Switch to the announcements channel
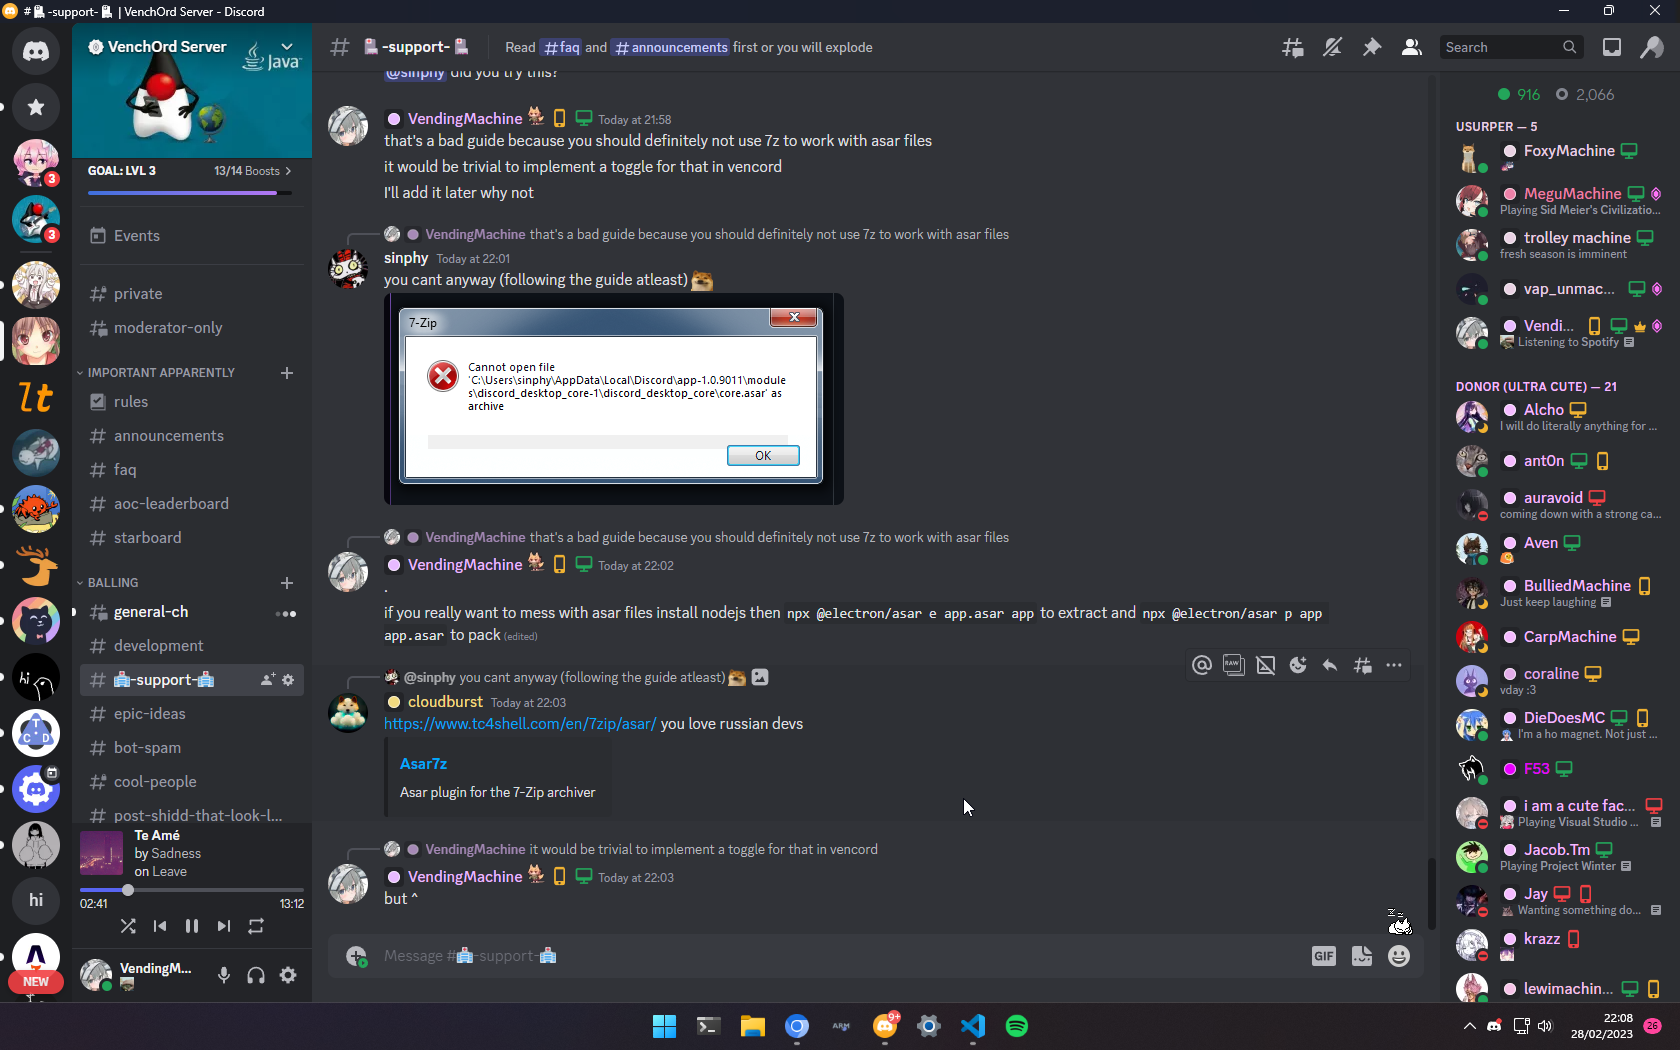This screenshot has height=1050, width=1680. pos(192,436)
